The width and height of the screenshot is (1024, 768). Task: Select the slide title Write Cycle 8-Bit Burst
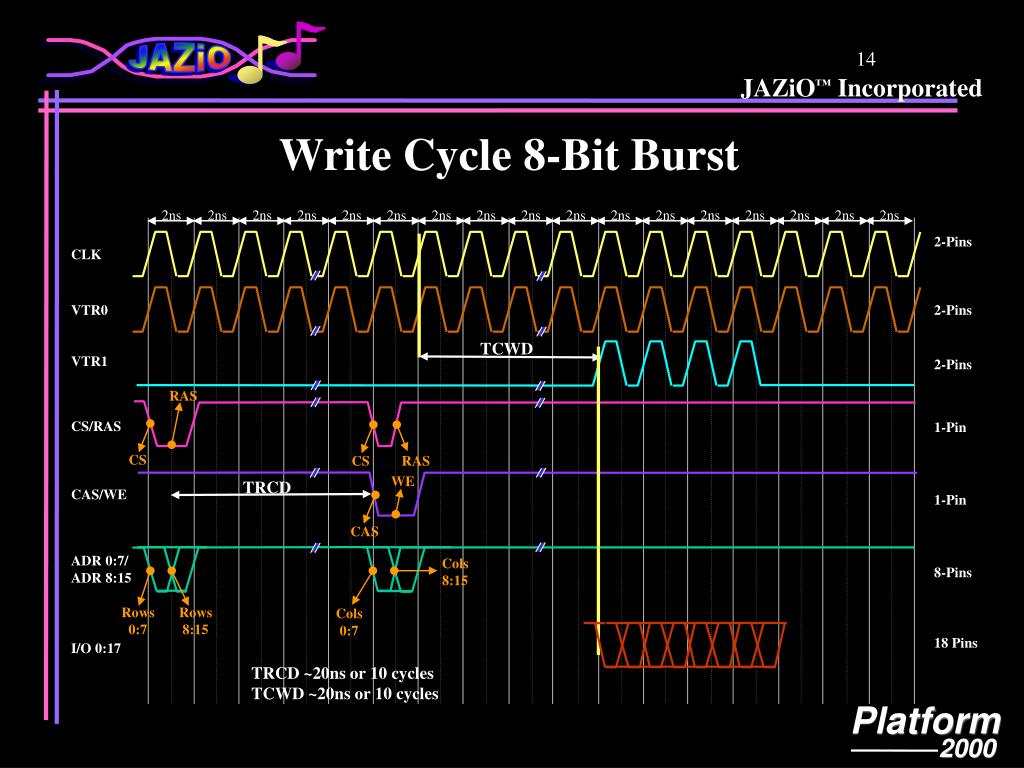click(509, 155)
